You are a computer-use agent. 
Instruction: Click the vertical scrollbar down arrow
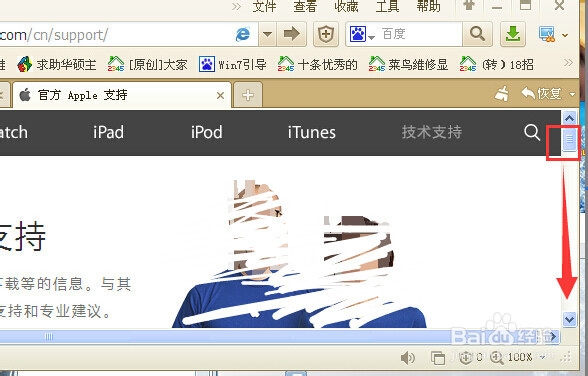point(570,319)
